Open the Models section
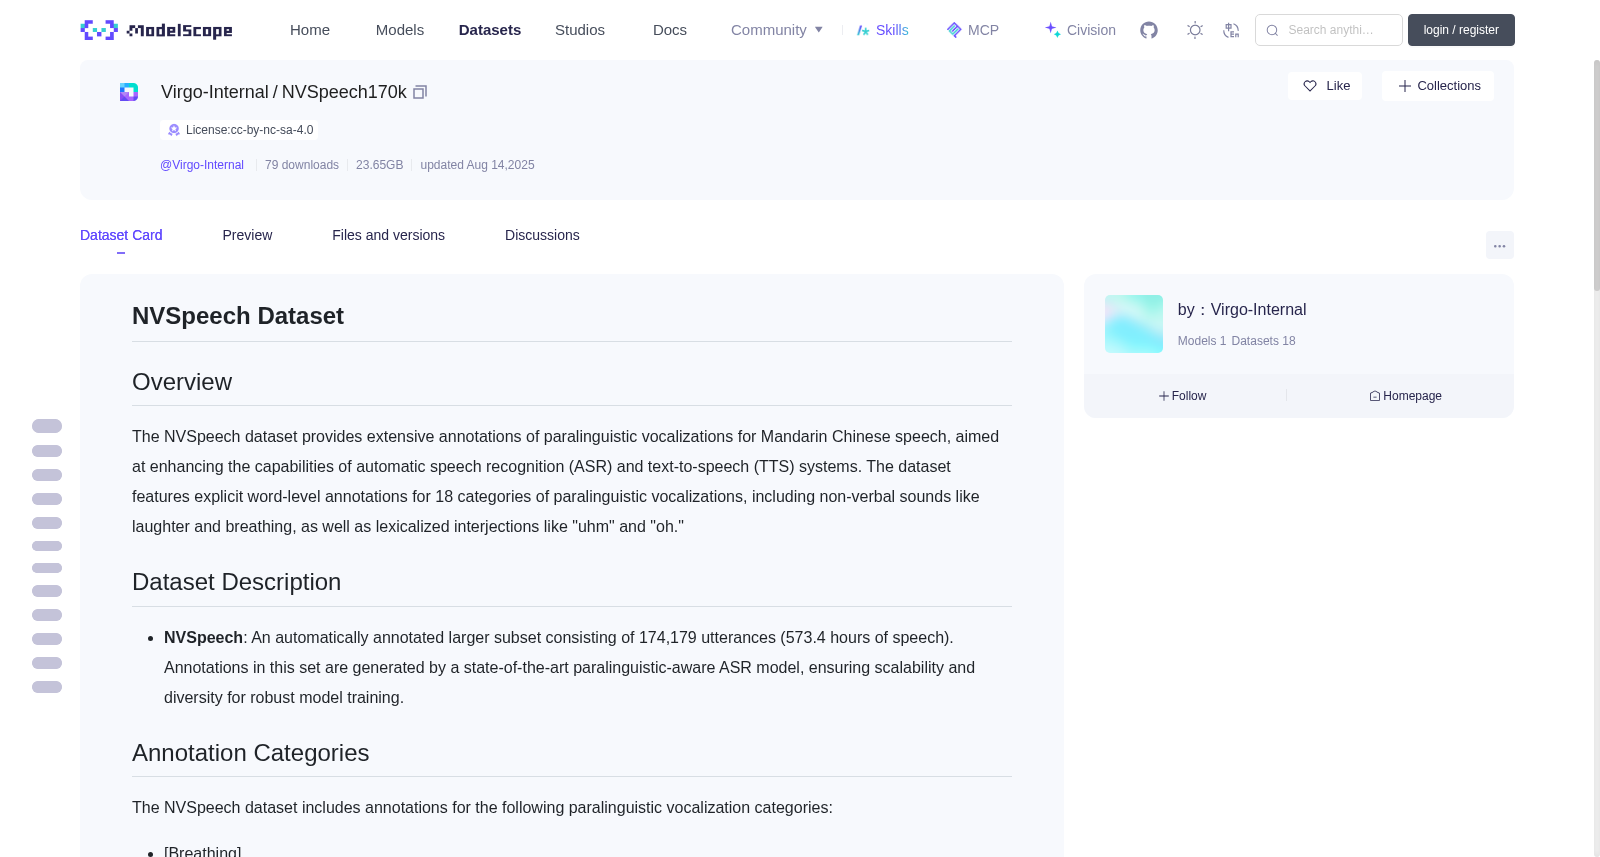Screen dimensions: 1600x857 [x=400, y=30]
